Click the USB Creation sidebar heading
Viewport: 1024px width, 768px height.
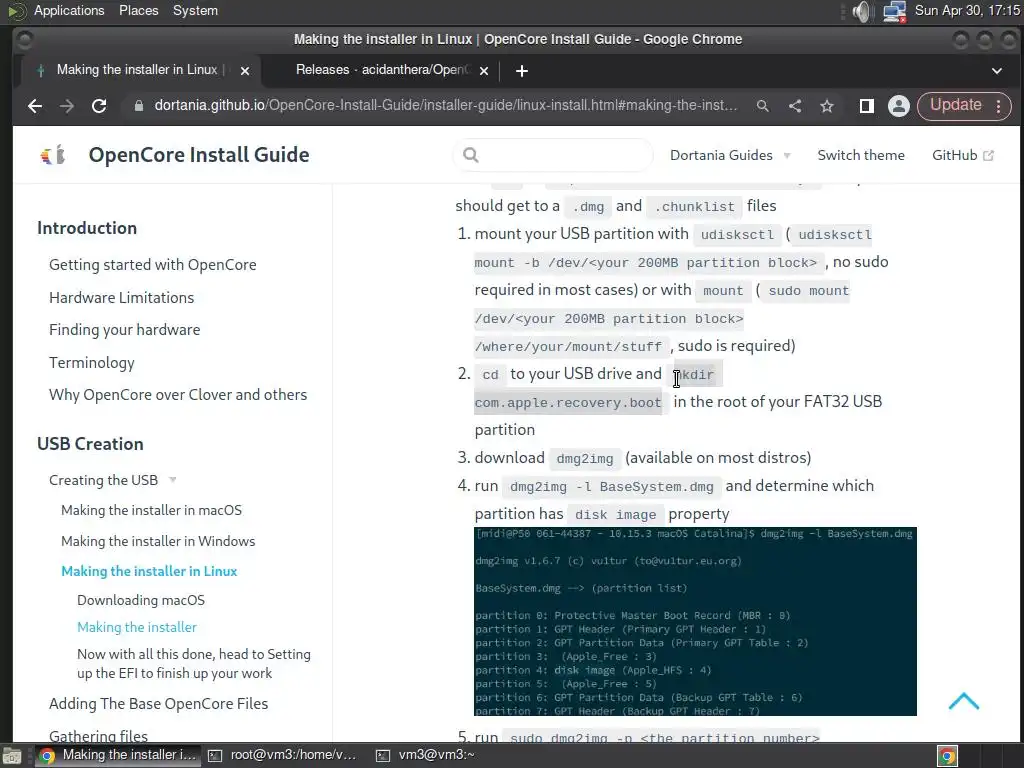tap(90, 444)
